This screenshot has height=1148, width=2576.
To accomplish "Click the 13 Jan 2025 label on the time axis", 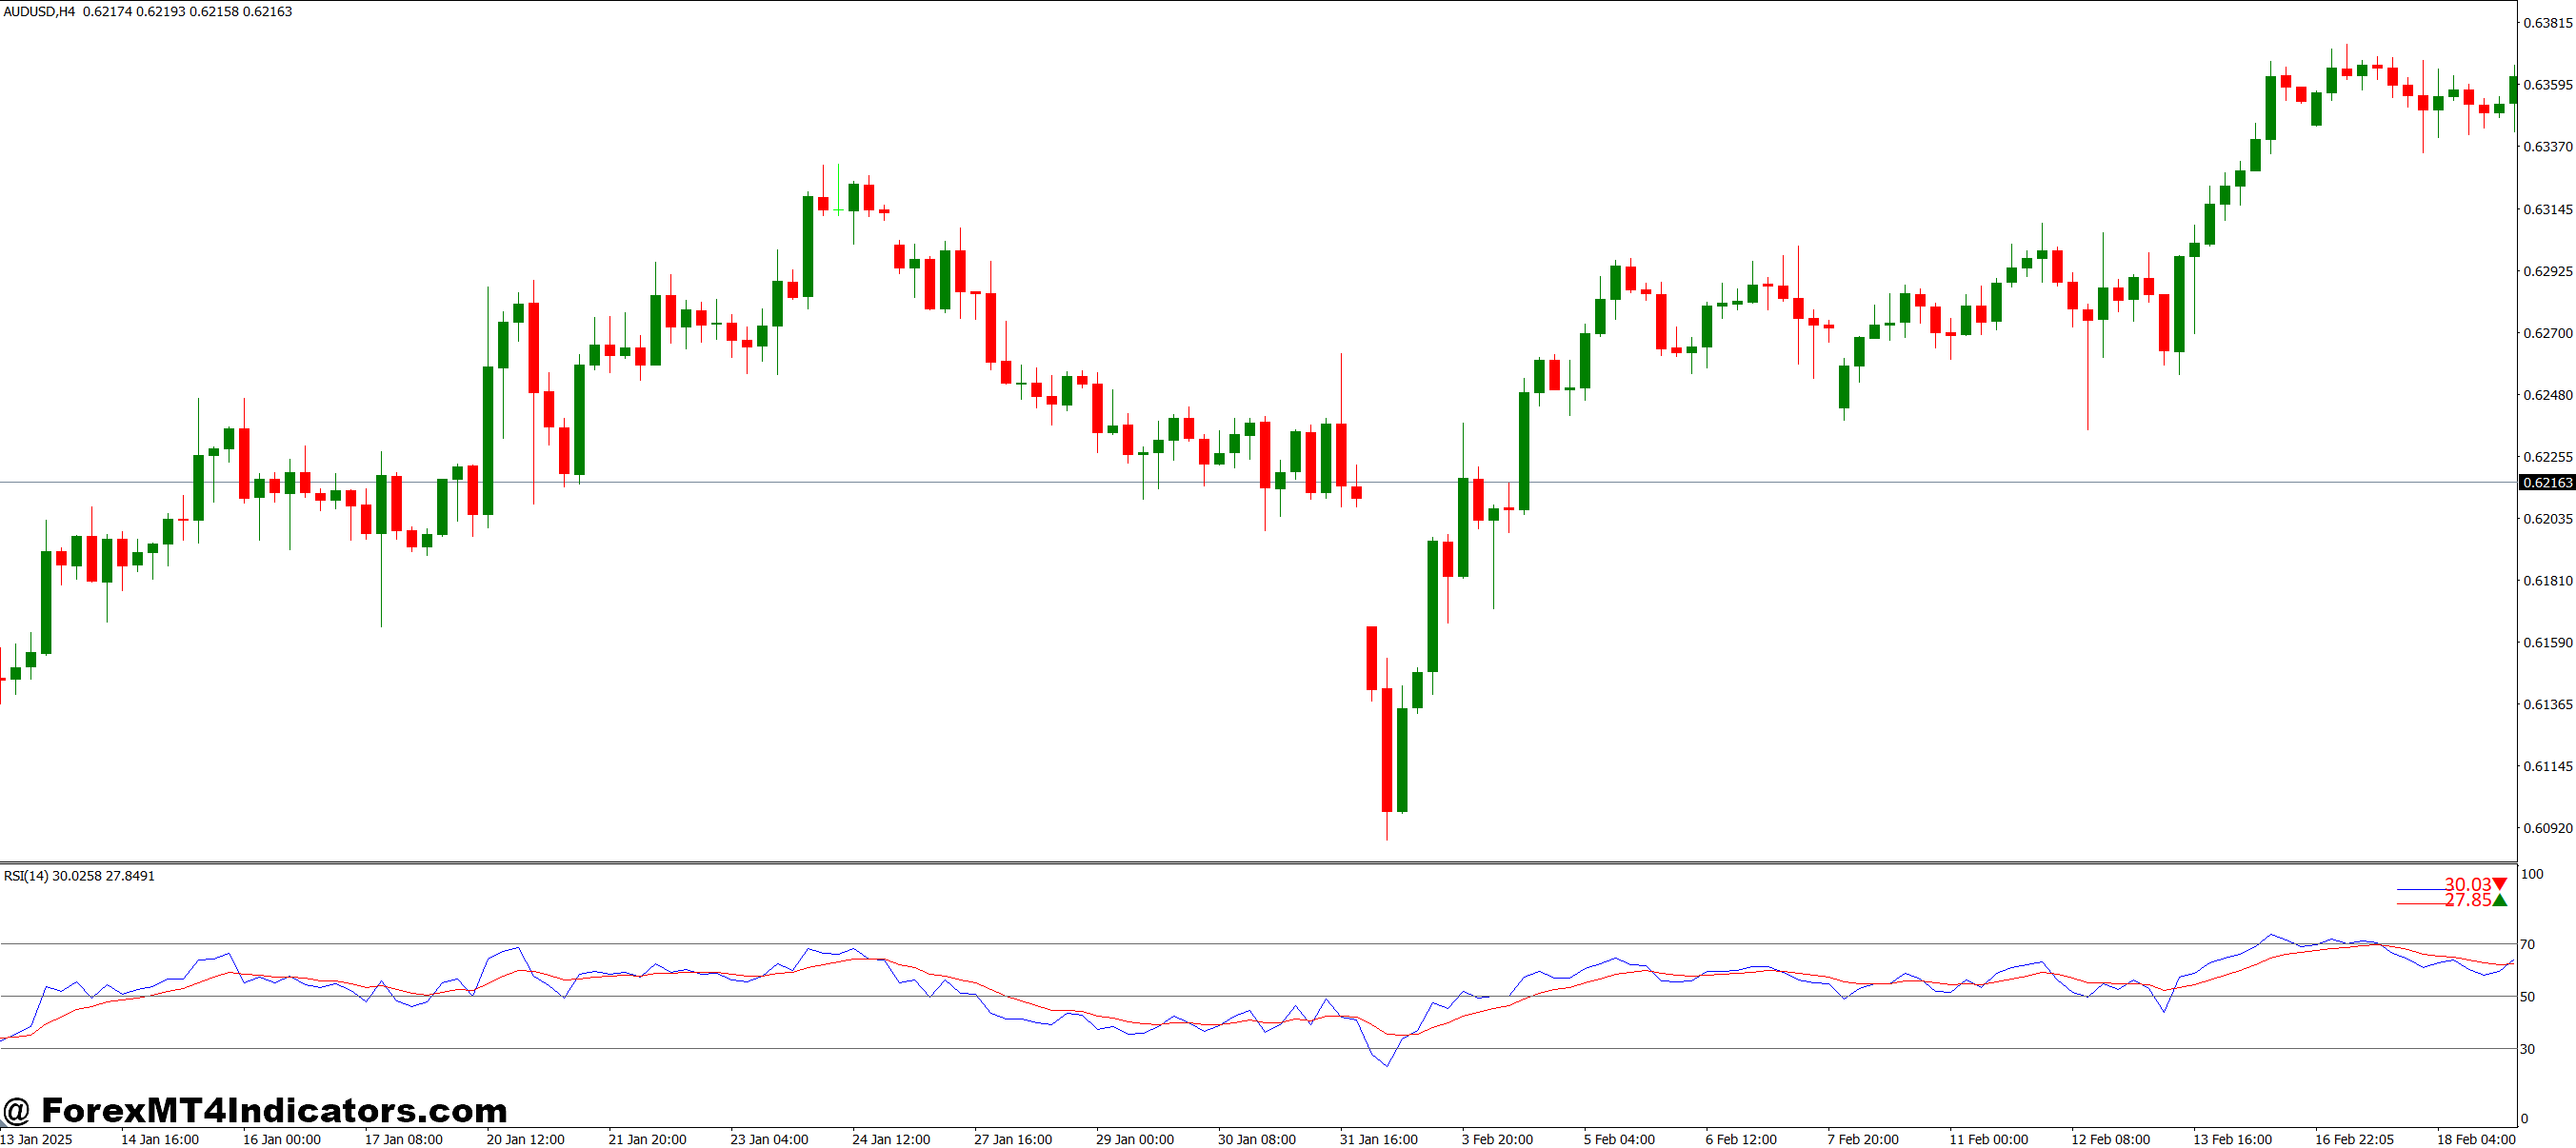I will pos(35,1139).
